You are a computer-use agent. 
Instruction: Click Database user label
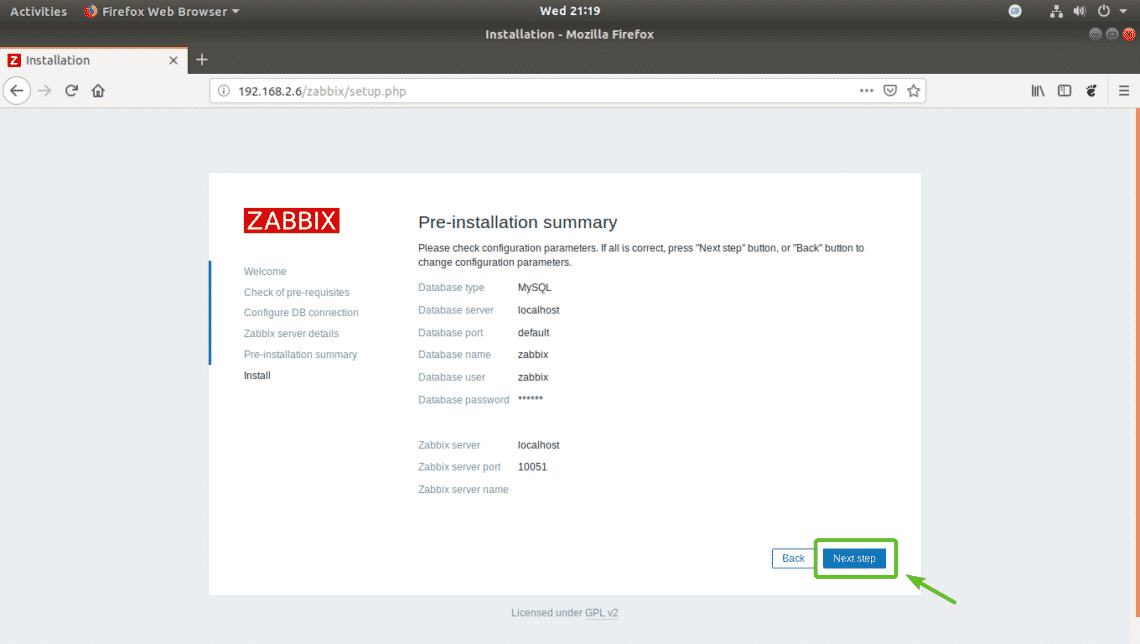coord(451,377)
